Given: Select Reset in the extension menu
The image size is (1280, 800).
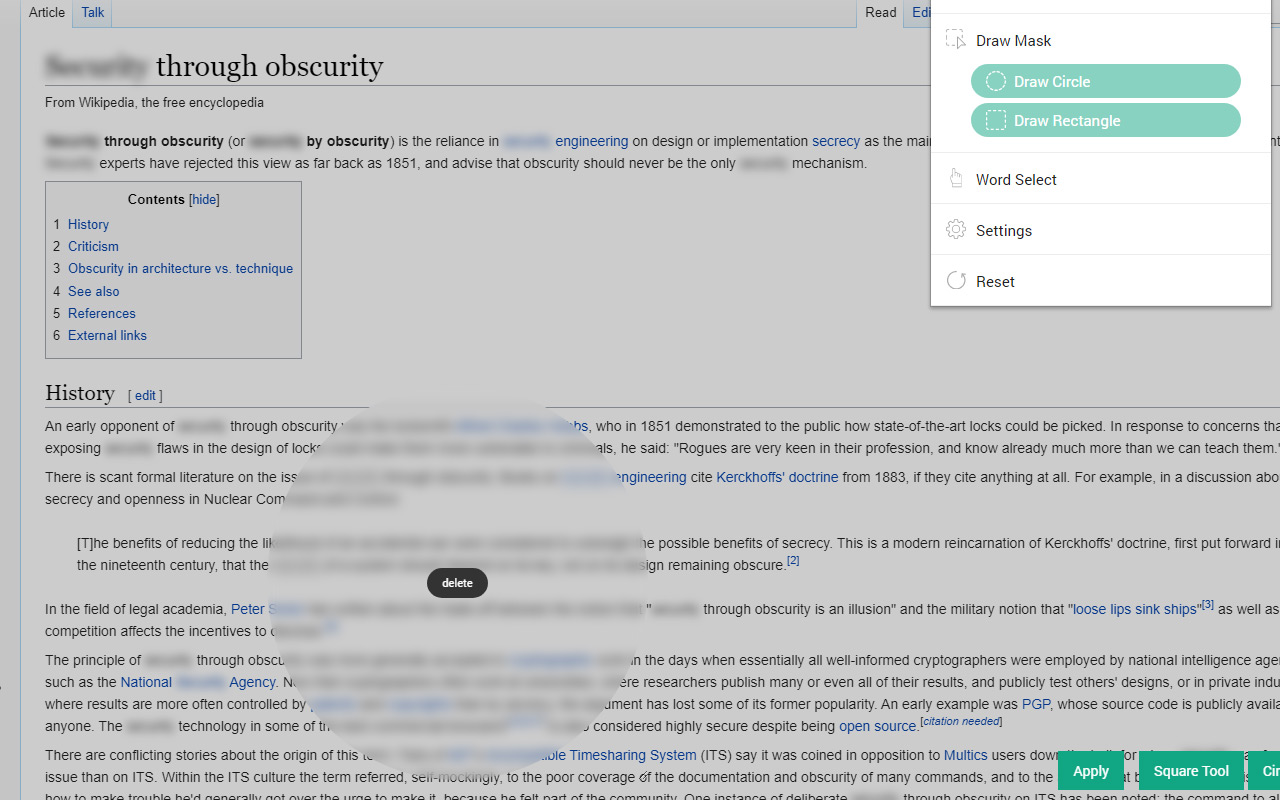Looking at the screenshot, I should (1101, 281).
